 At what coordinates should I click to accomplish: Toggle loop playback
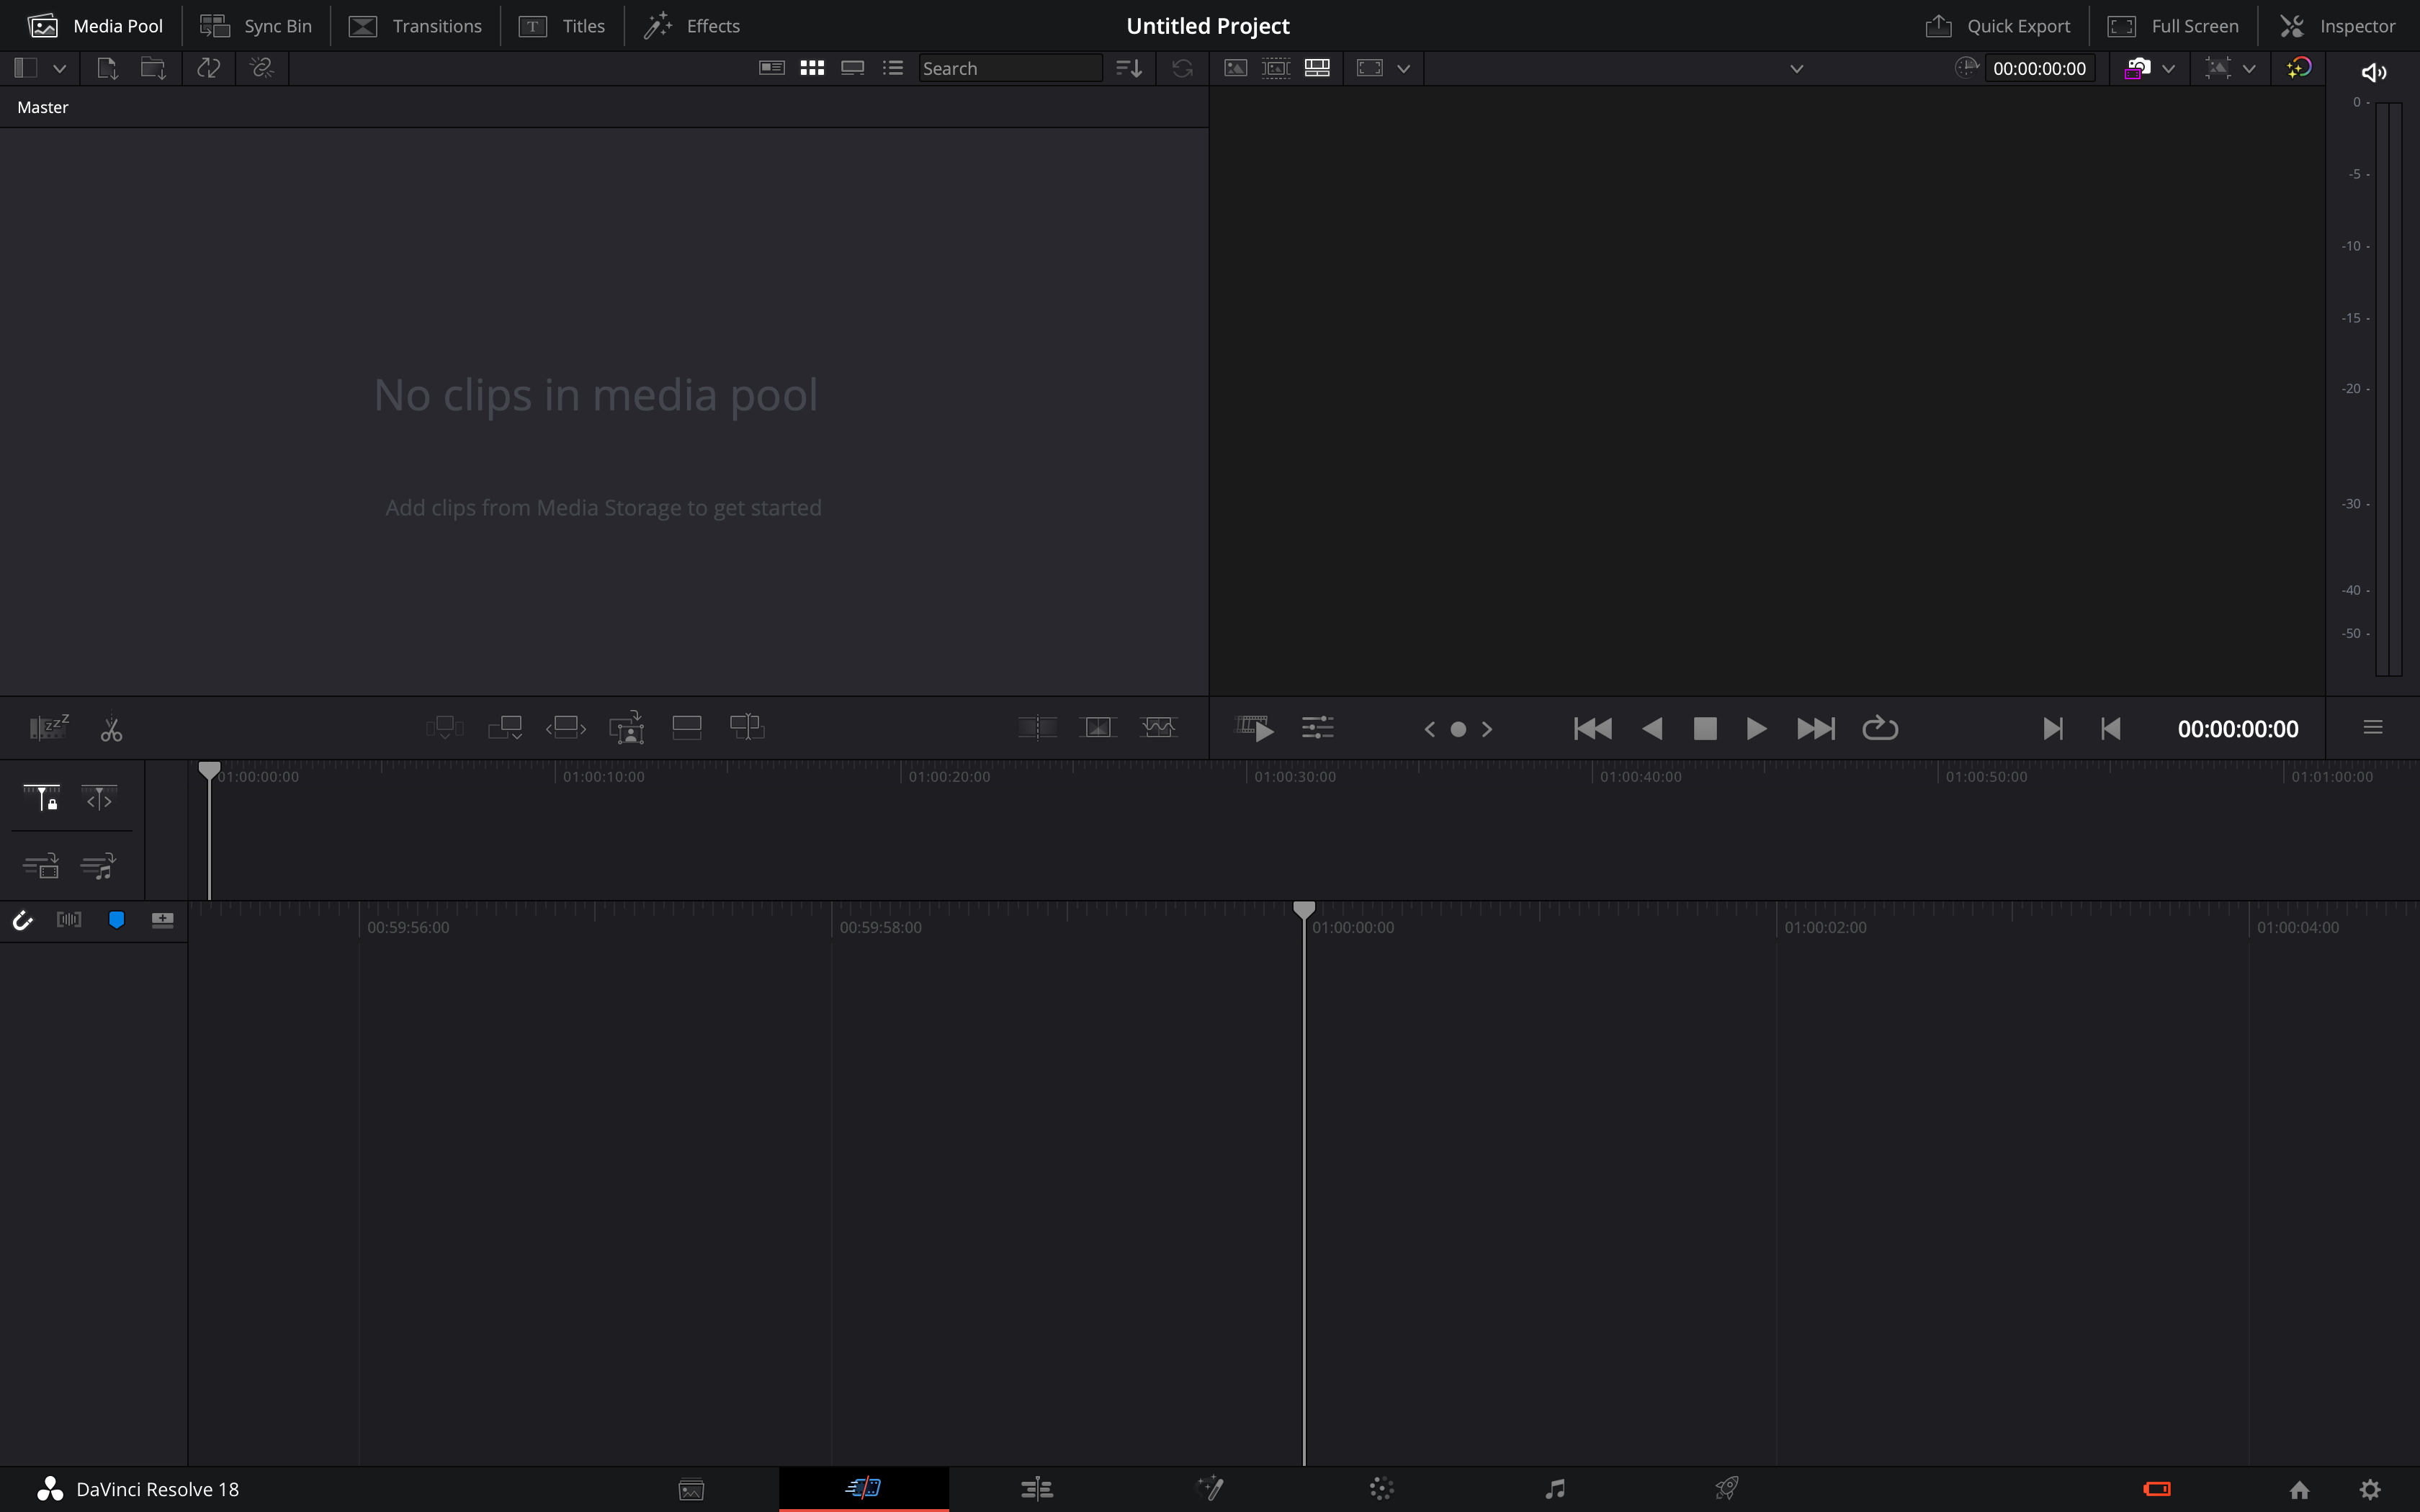pyautogui.click(x=1879, y=728)
